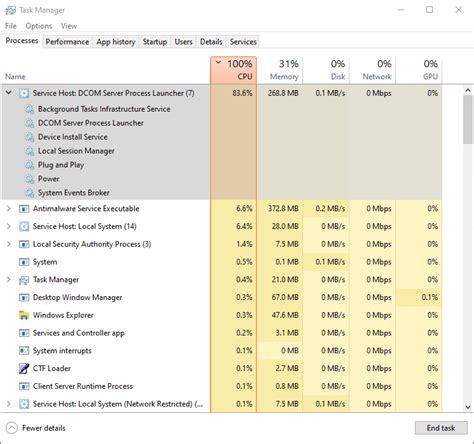The image size is (474, 444).
Task: Click the CTF Loader pen icon
Action: pyautogui.click(x=24, y=368)
